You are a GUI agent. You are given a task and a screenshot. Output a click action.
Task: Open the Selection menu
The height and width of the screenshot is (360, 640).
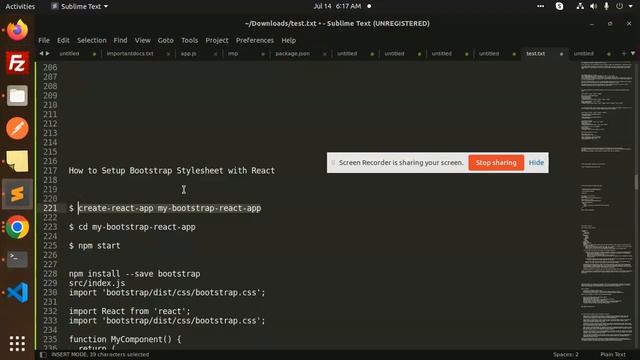(91, 40)
